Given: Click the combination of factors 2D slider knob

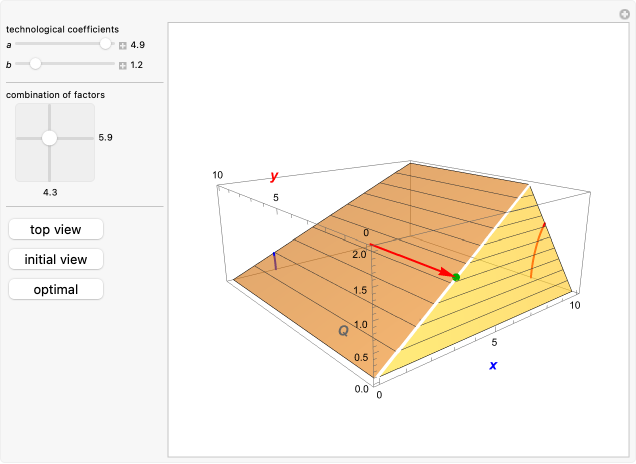Looking at the screenshot, I should tap(49, 139).
